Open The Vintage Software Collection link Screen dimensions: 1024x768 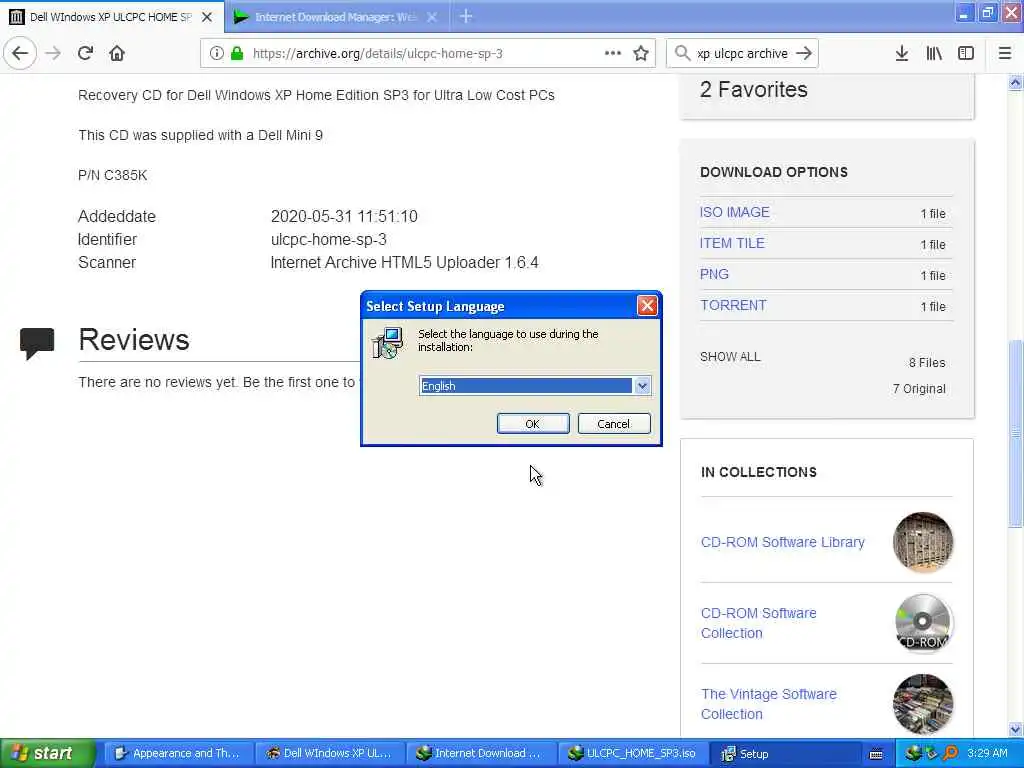click(769, 704)
